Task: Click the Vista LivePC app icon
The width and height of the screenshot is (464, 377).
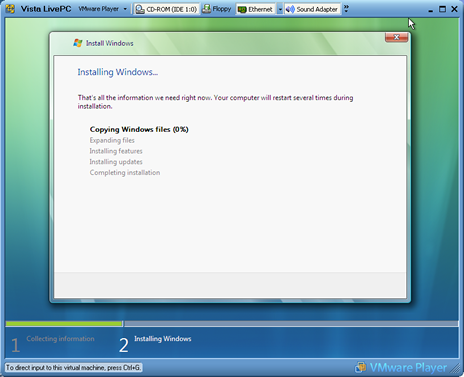Action: (x=10, y=9)
